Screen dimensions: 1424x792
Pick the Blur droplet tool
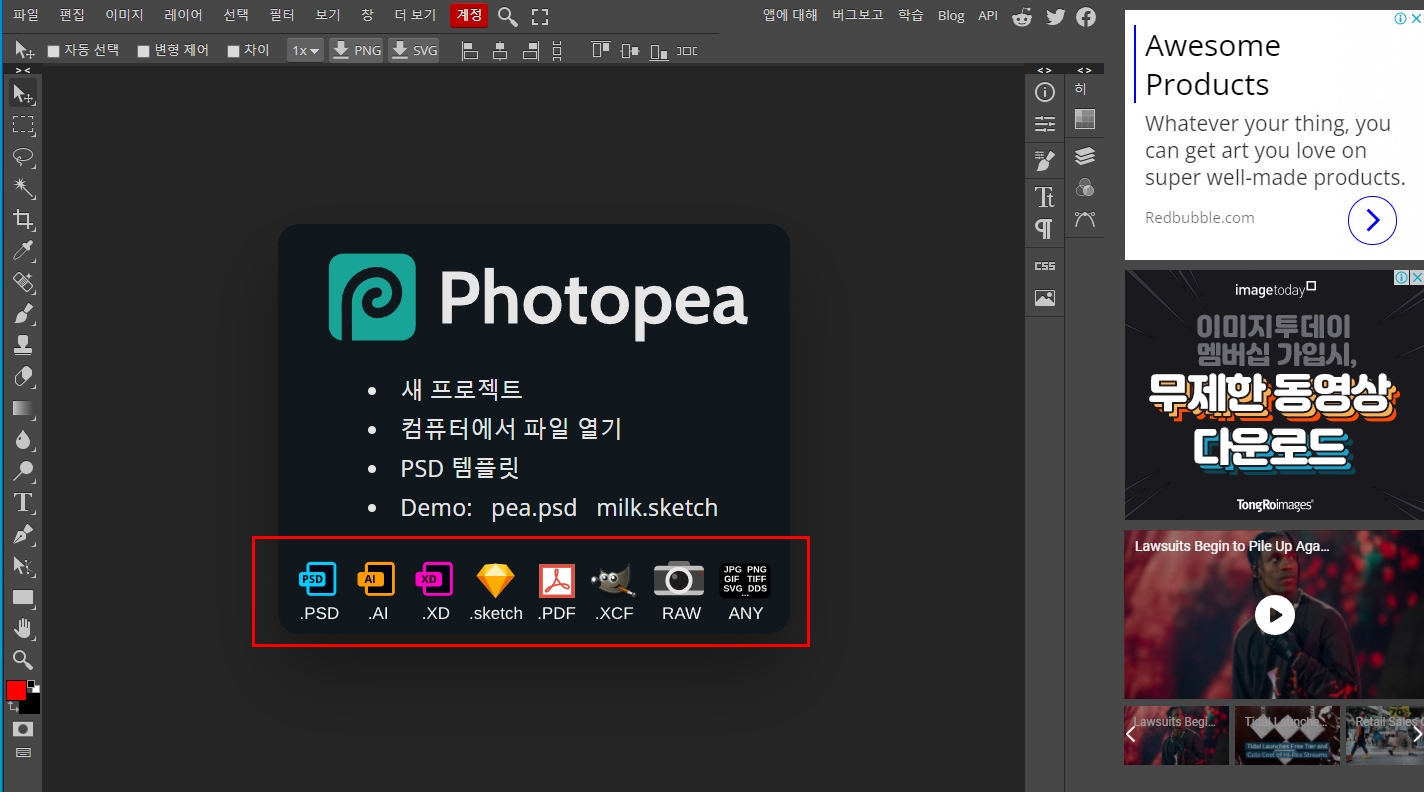click(x=22, y=440)
